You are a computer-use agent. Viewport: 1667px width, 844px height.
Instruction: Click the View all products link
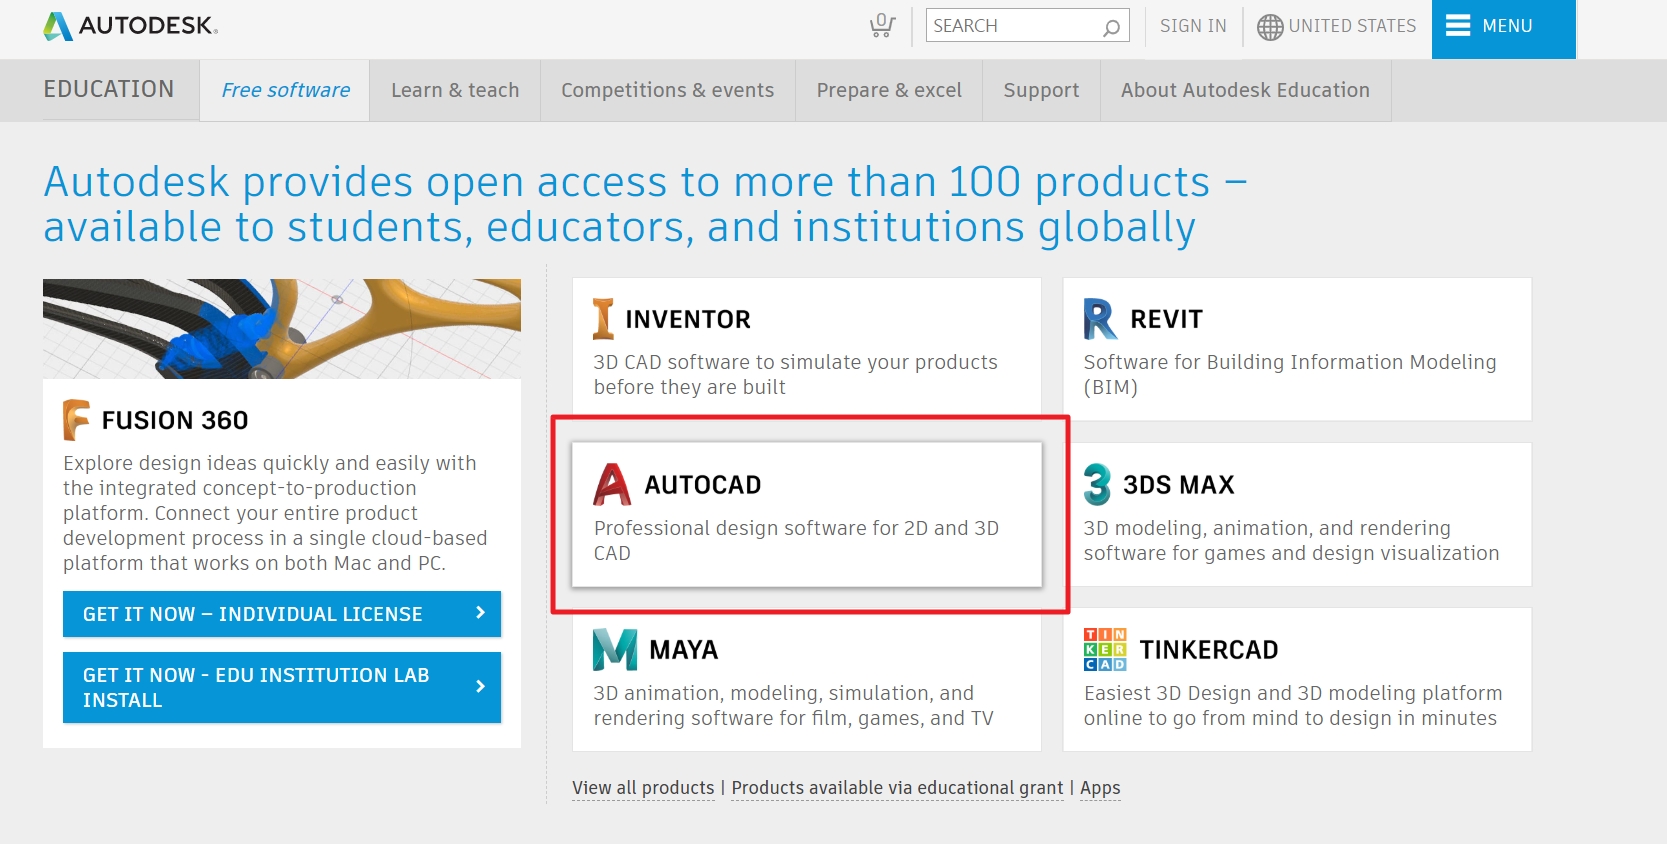click(x=643, y=788)
